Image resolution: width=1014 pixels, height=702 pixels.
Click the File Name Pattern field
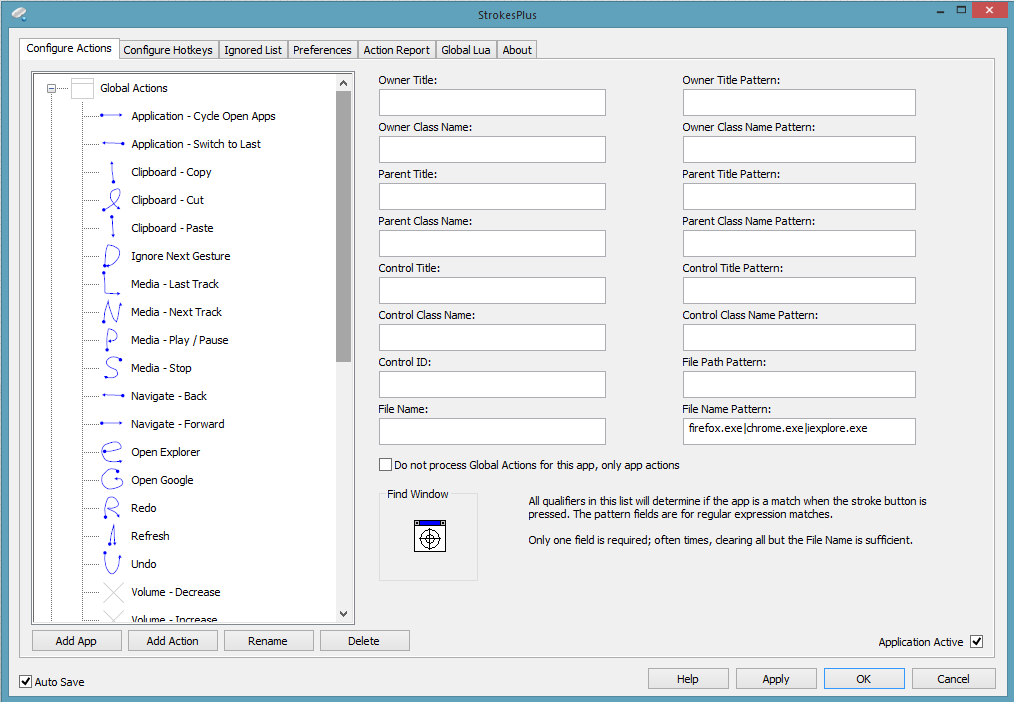tap(799, 431)
